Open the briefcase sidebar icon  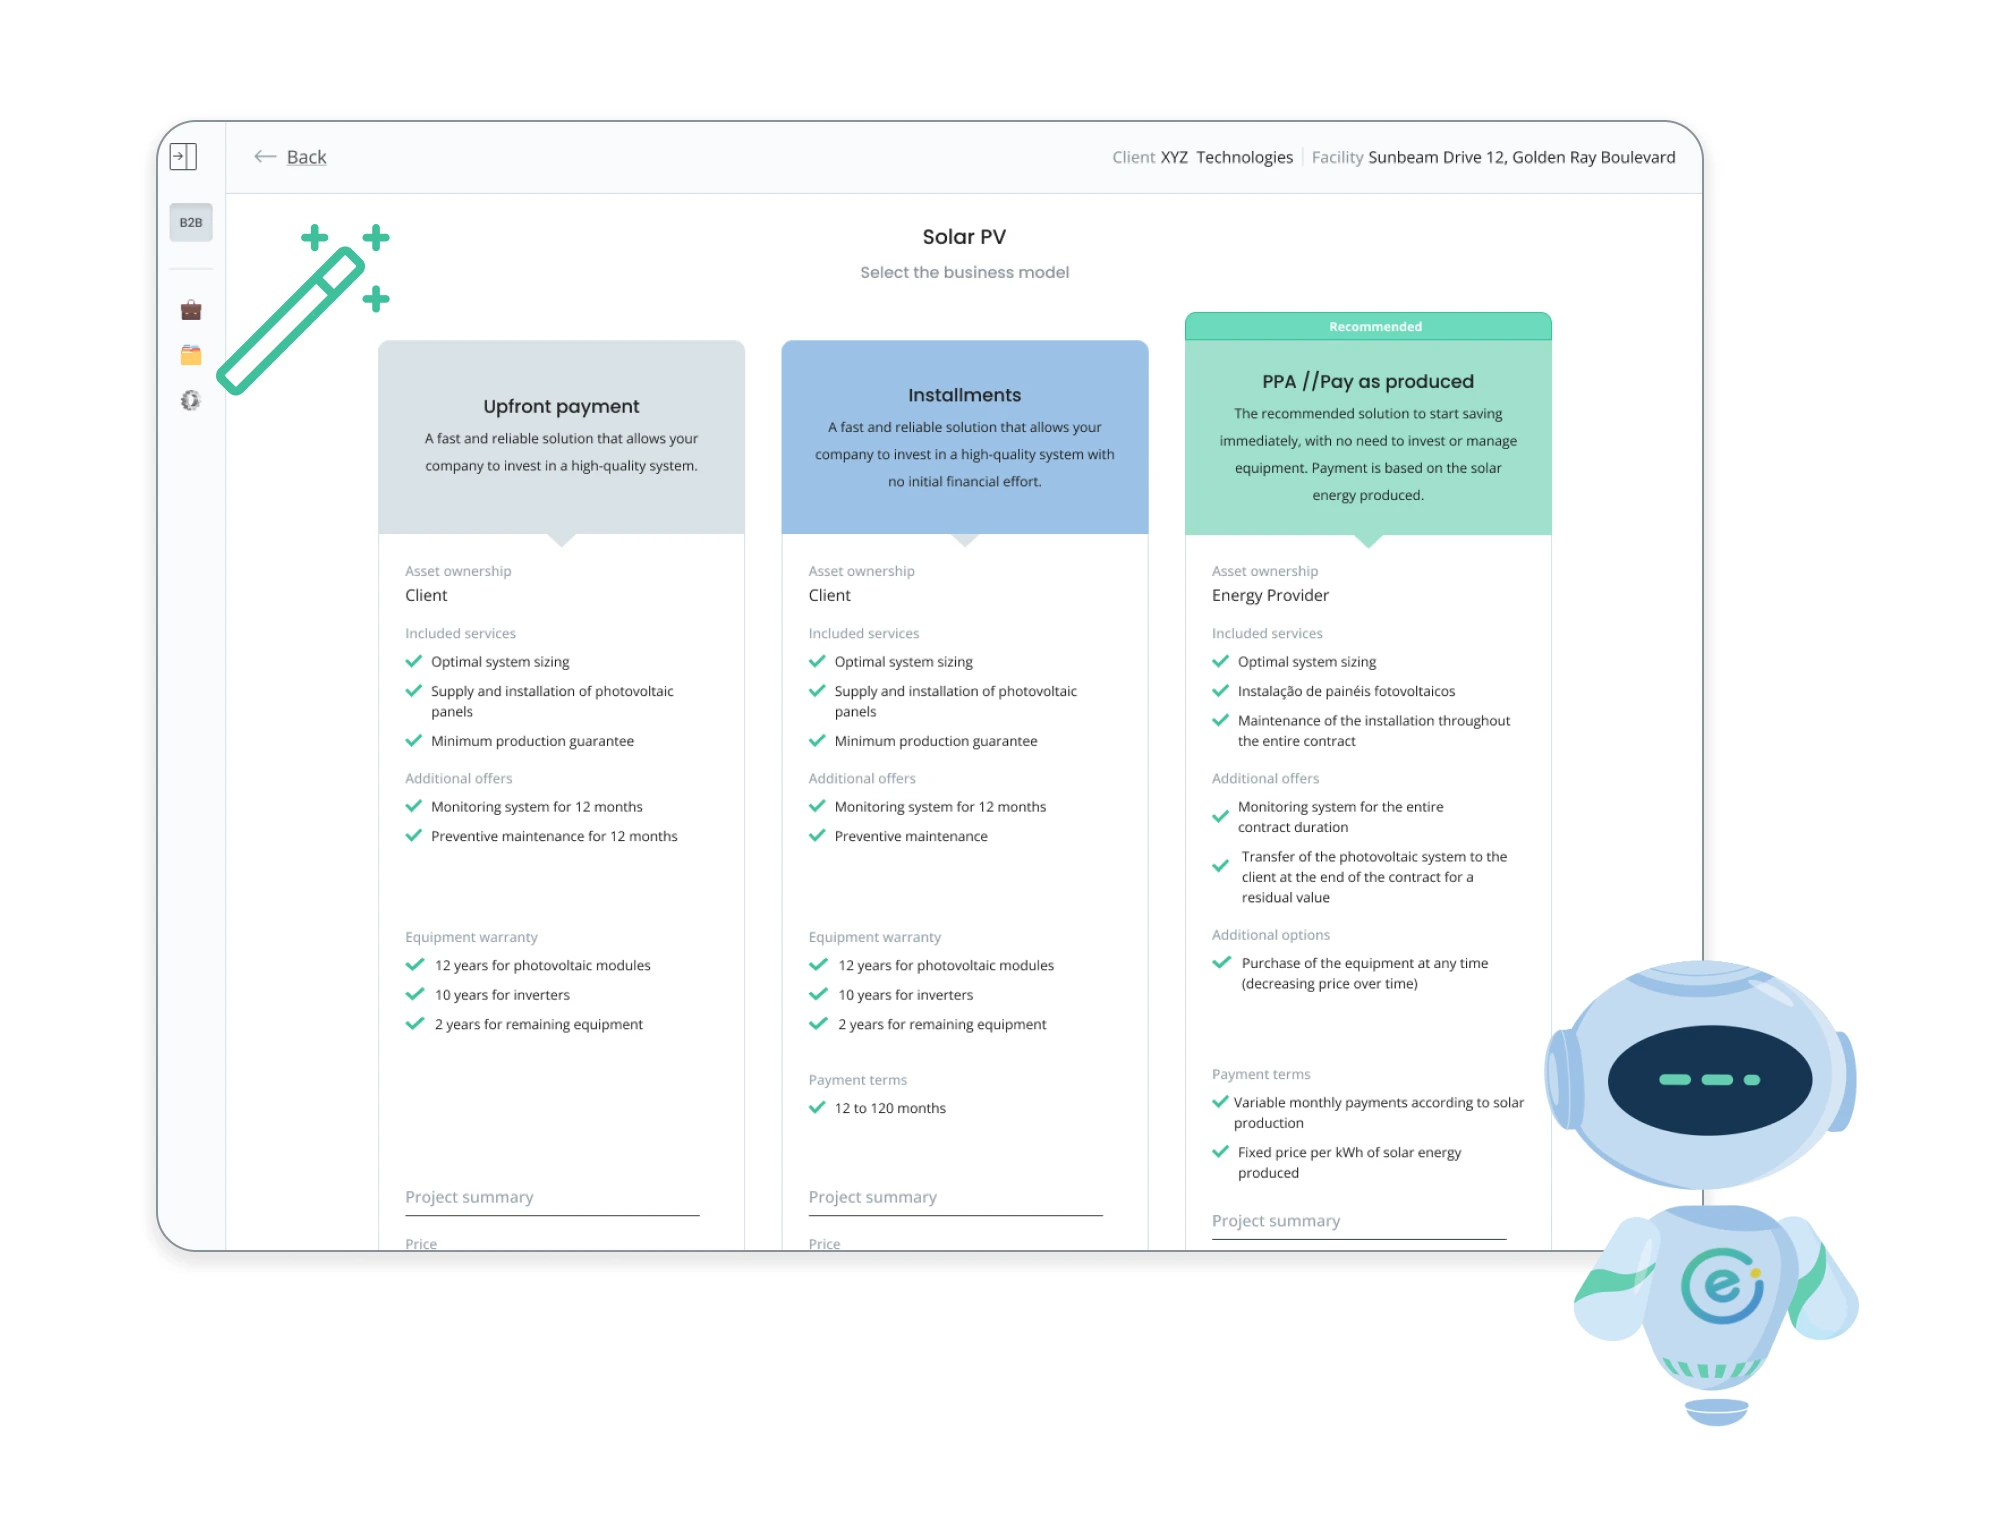[x=190, y=310]
